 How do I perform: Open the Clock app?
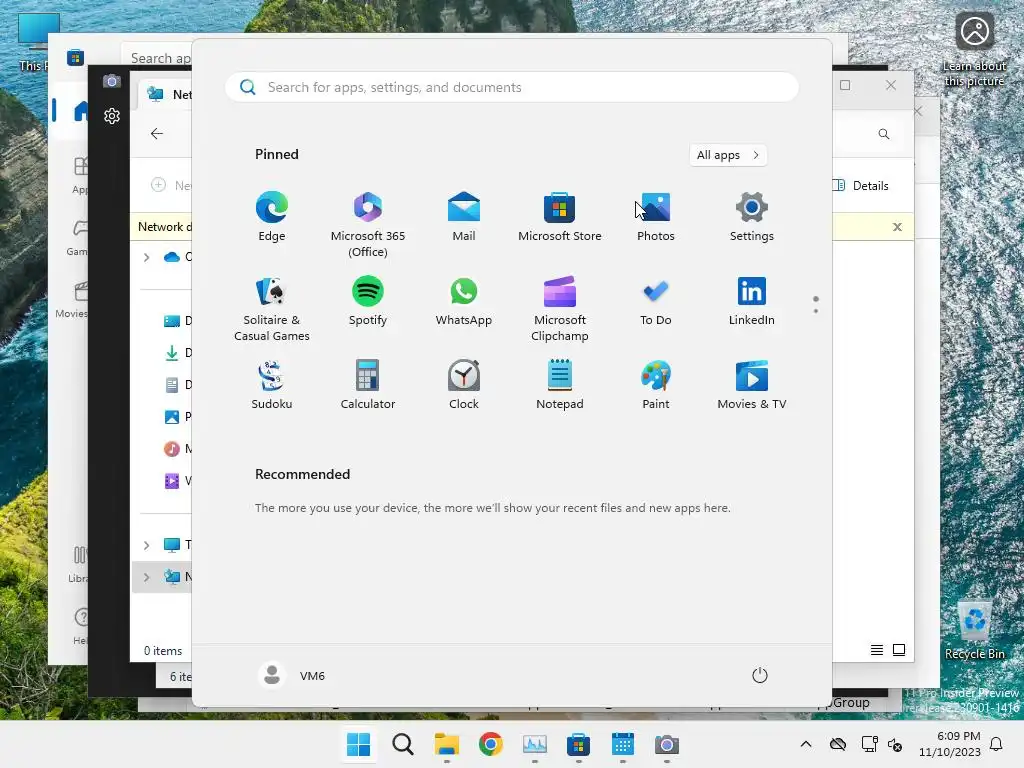(464, 385)
